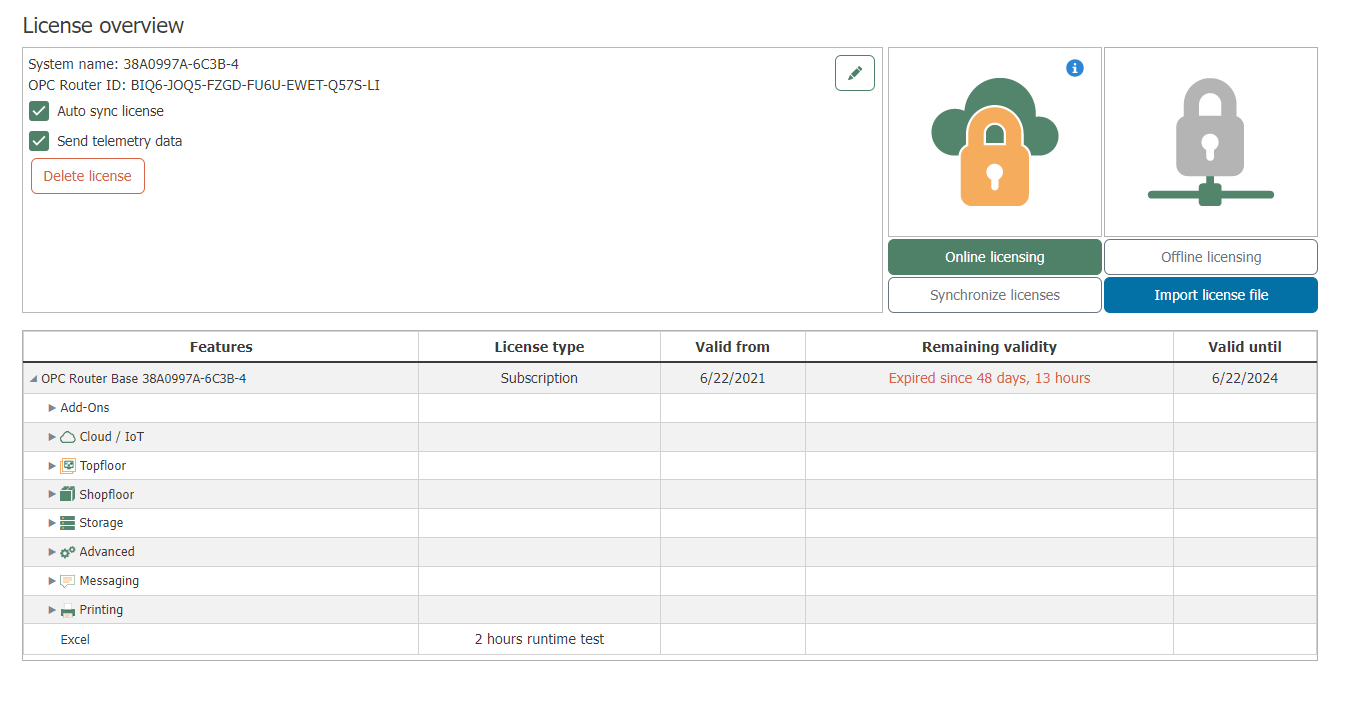Viewport: 1362px width, 704px height.
Task: Click the Printing printer icon
Action: [68, 610]
